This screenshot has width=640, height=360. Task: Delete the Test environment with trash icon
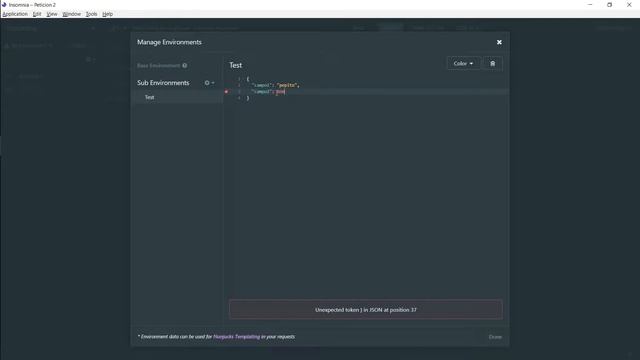tap(493, 63)
